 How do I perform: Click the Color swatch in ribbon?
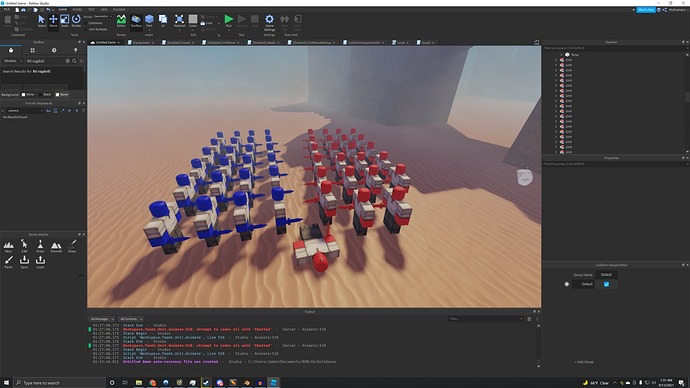[193, 19]
